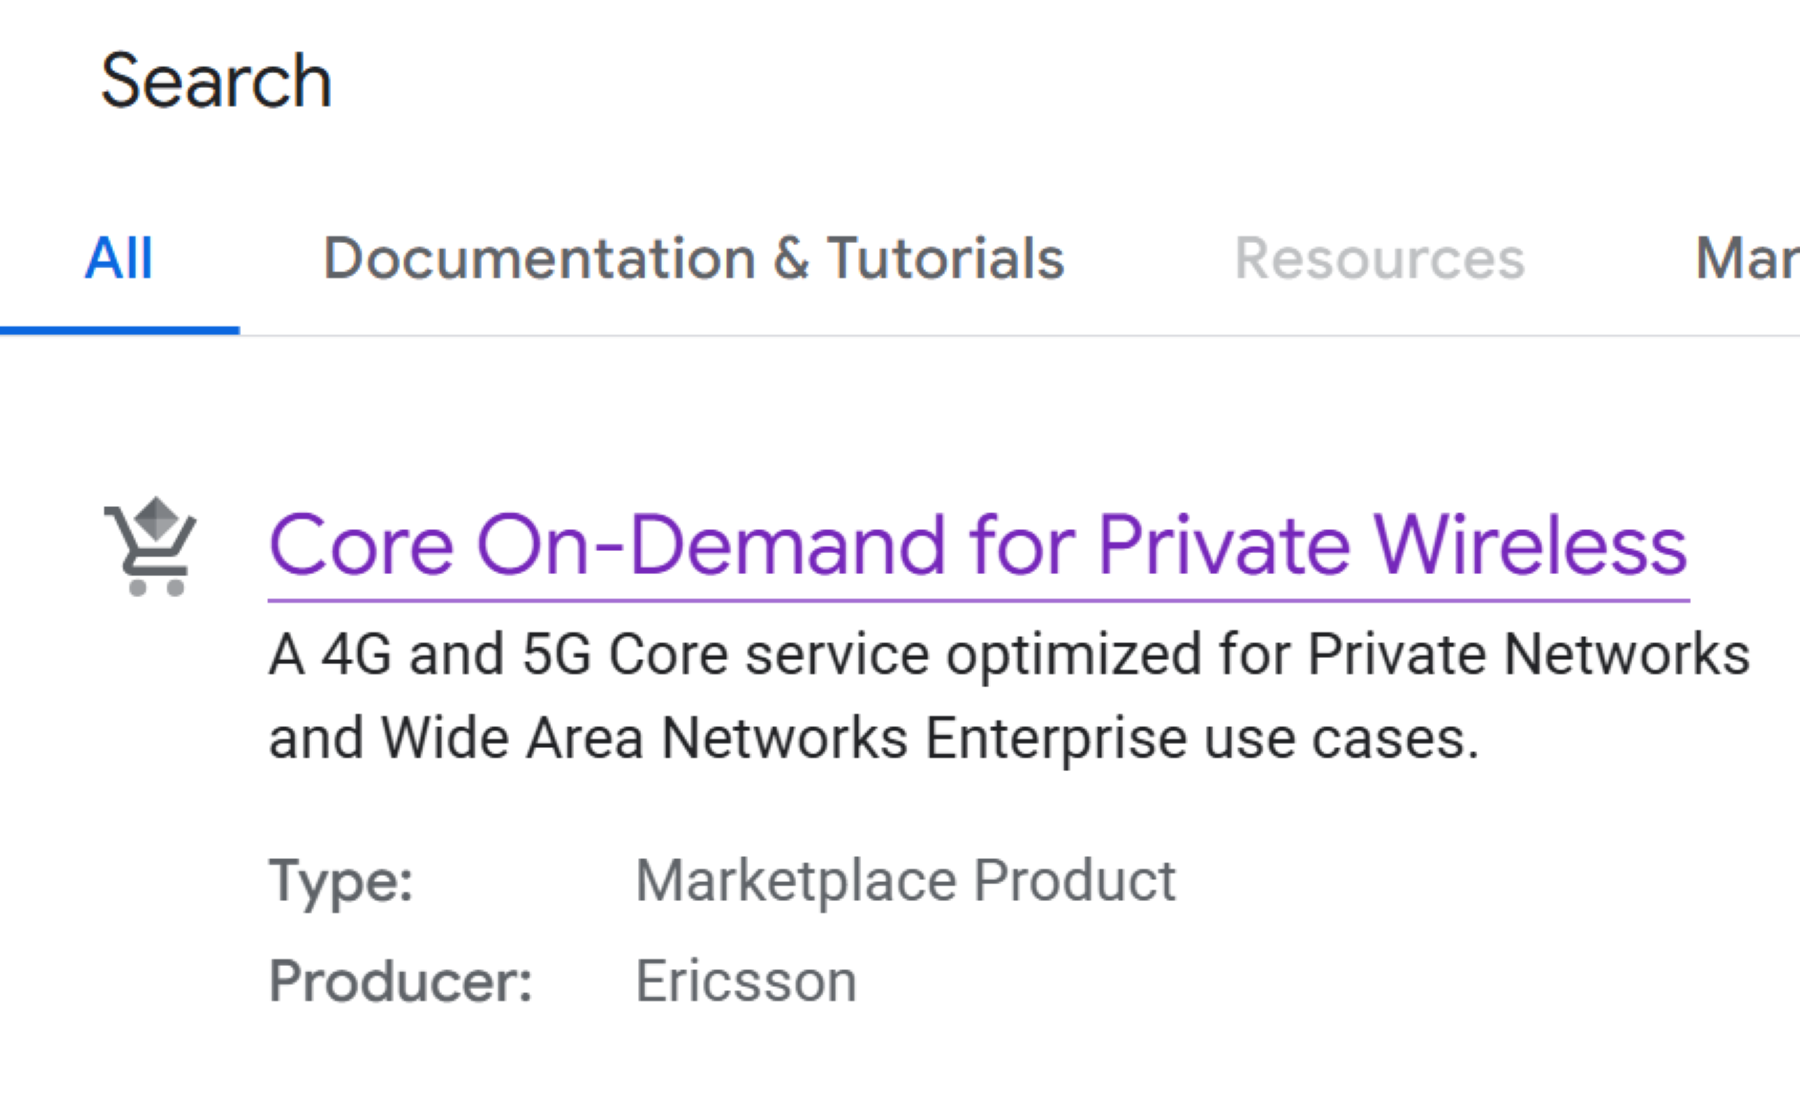
Task: Click the Producer field label
Action: point(400,980)
